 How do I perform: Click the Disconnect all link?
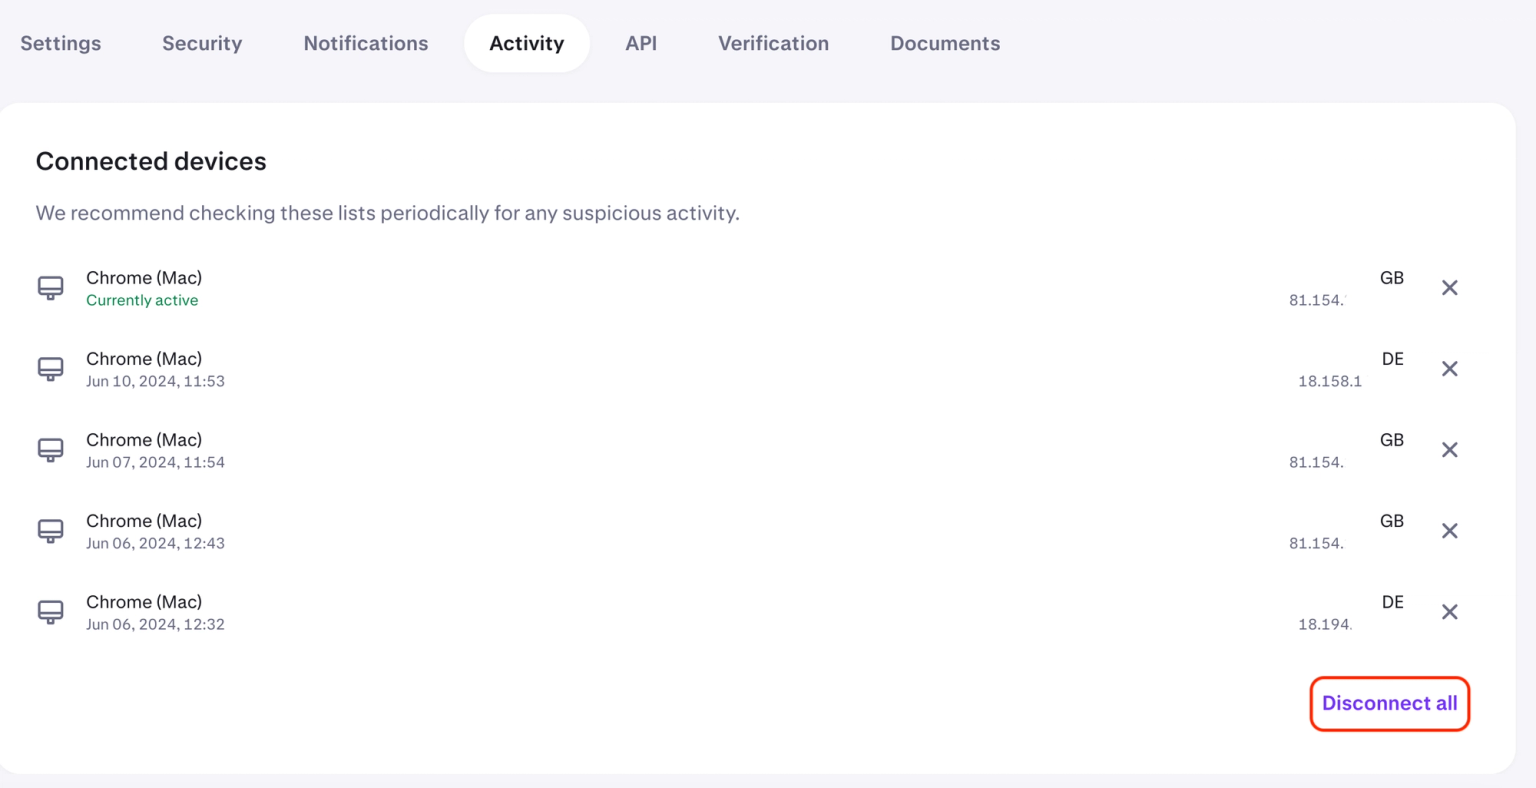[1389, 703]
